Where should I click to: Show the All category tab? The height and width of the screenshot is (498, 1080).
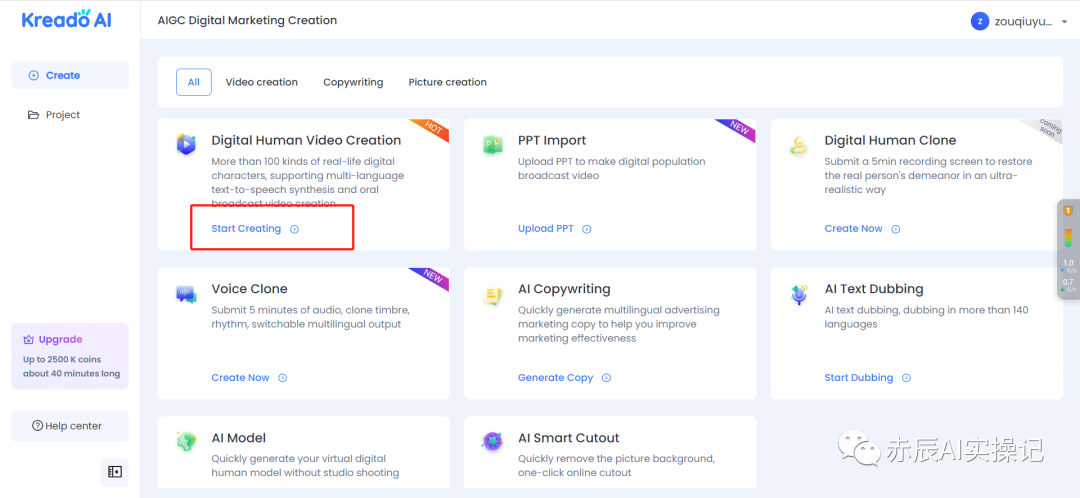[193, 82]
